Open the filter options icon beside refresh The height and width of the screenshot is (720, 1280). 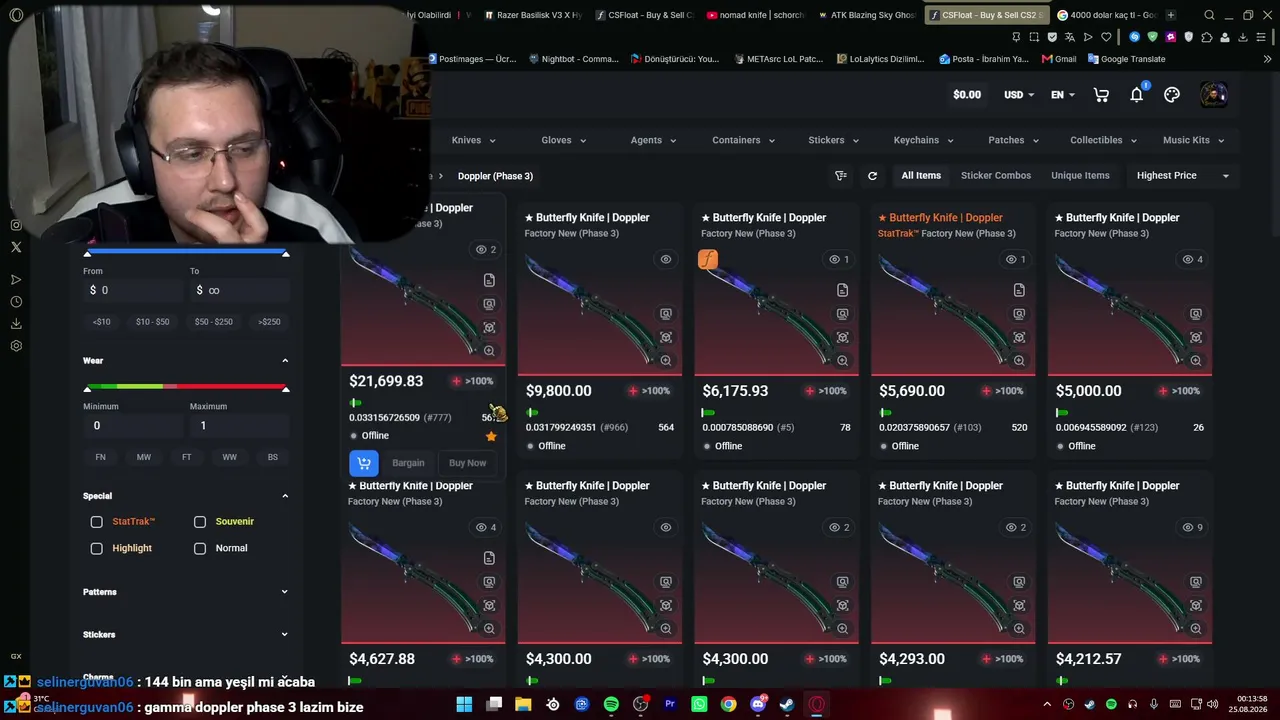click(841, 176)
